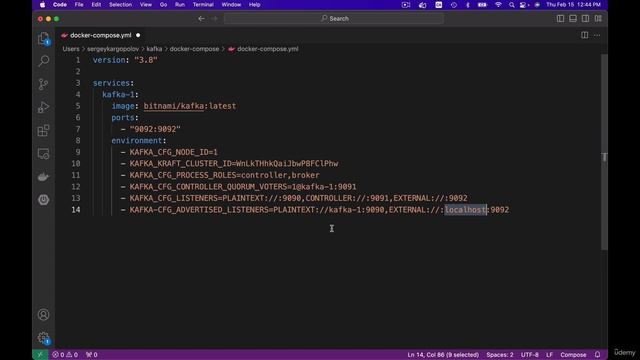Show errors and warnings problems panel
640x360 pixels.
point(65,355)
